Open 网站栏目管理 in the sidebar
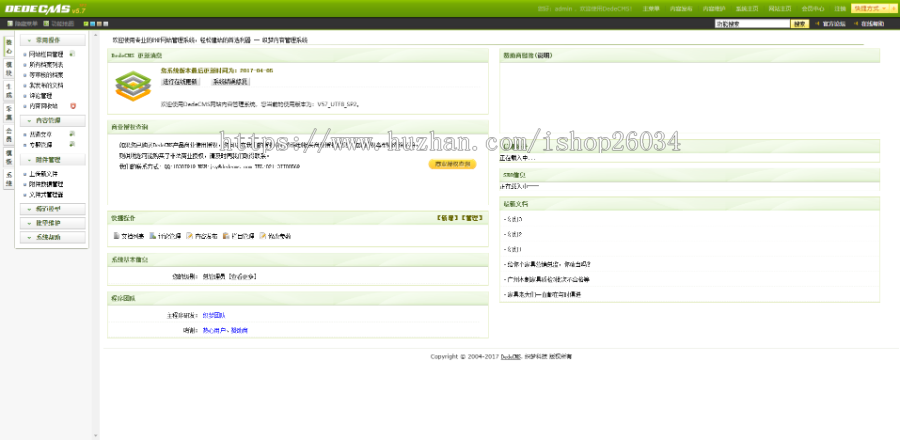The width and height of the screenshot is (900, 440). (x=46, y=54)
